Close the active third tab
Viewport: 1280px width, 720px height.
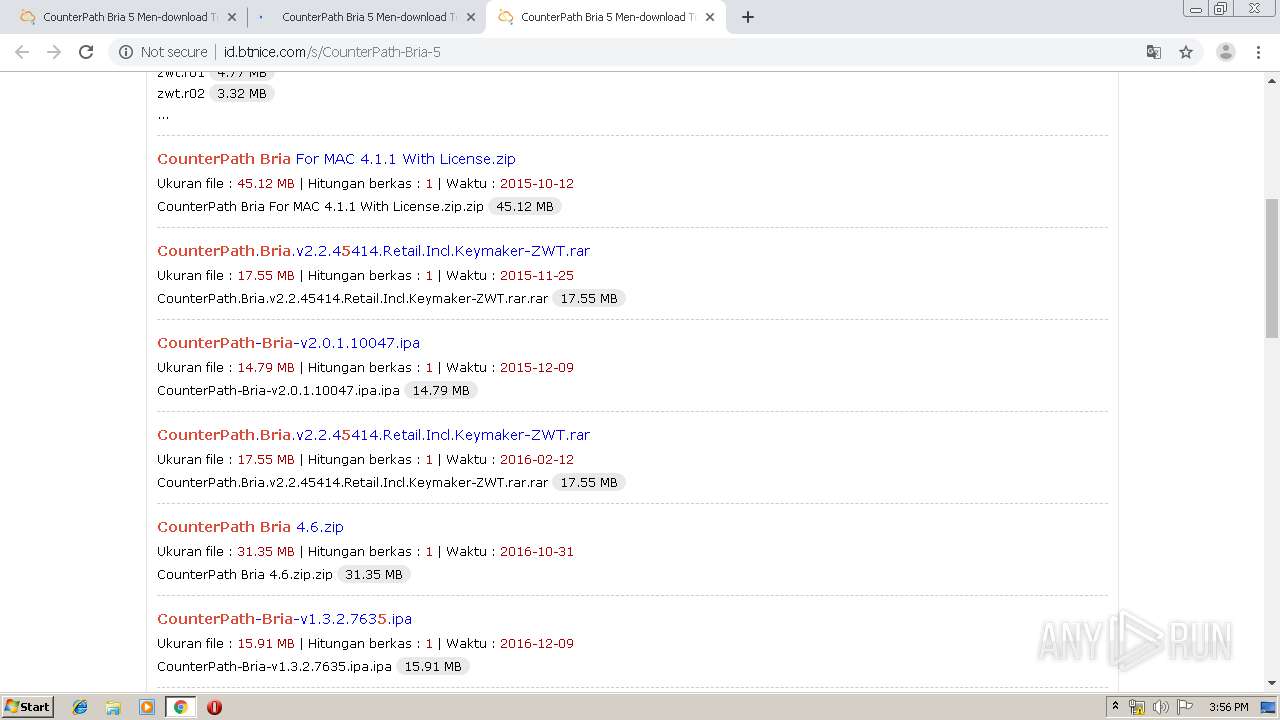point(710,17)
